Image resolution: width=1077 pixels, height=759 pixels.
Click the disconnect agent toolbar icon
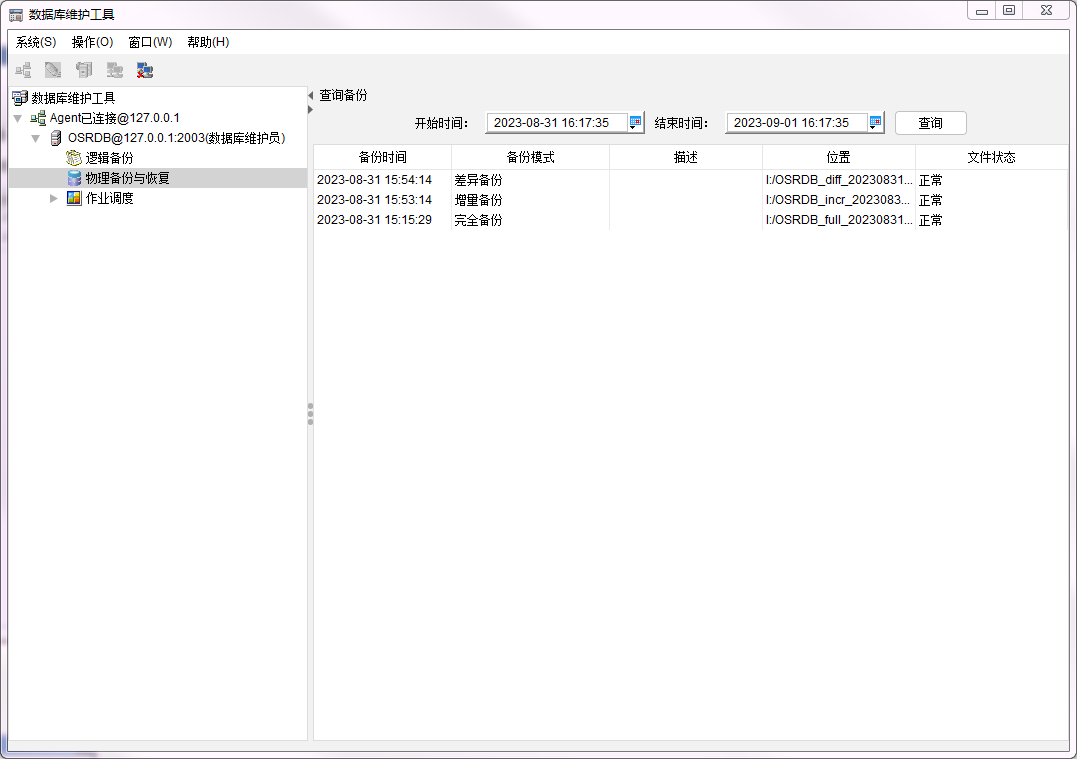tap(145, 70)
